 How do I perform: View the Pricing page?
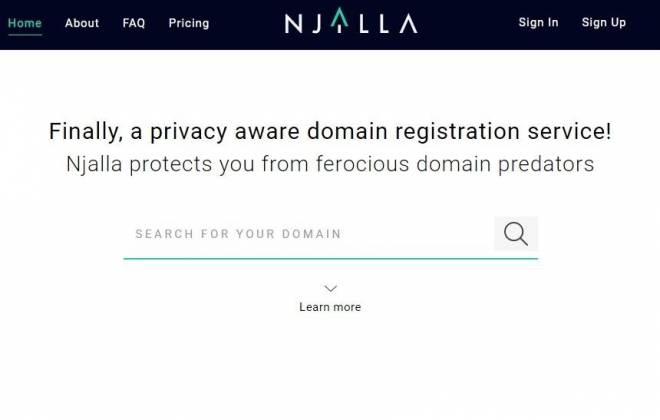(x=189, y=23)
